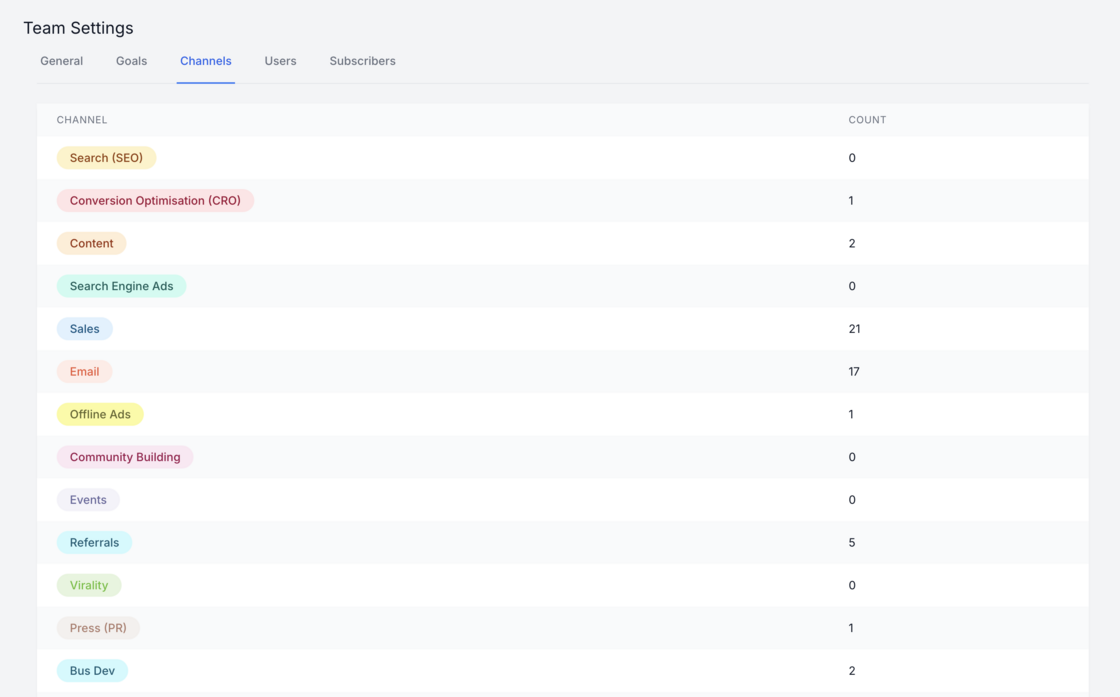Select the Press (PR) tag
1120x697 pixels.
pos(98,628)
